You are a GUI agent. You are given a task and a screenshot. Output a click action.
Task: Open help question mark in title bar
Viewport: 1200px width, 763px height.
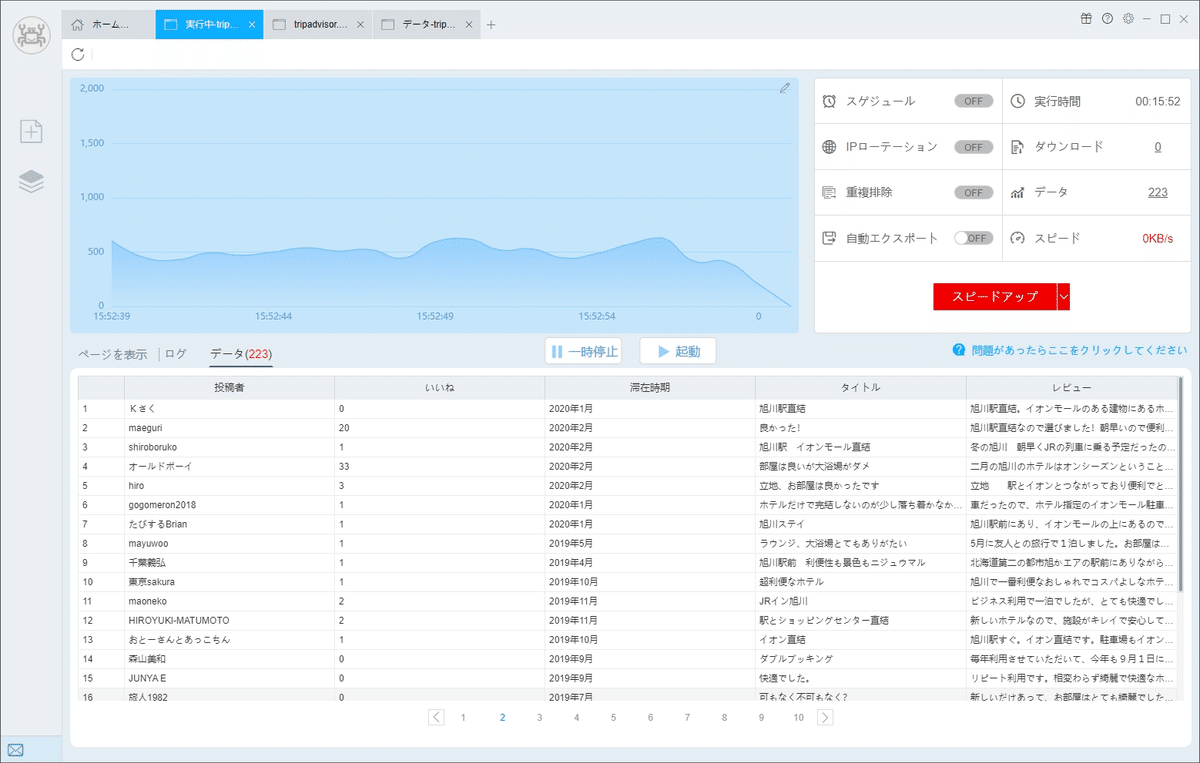[x=1107, y=18]
